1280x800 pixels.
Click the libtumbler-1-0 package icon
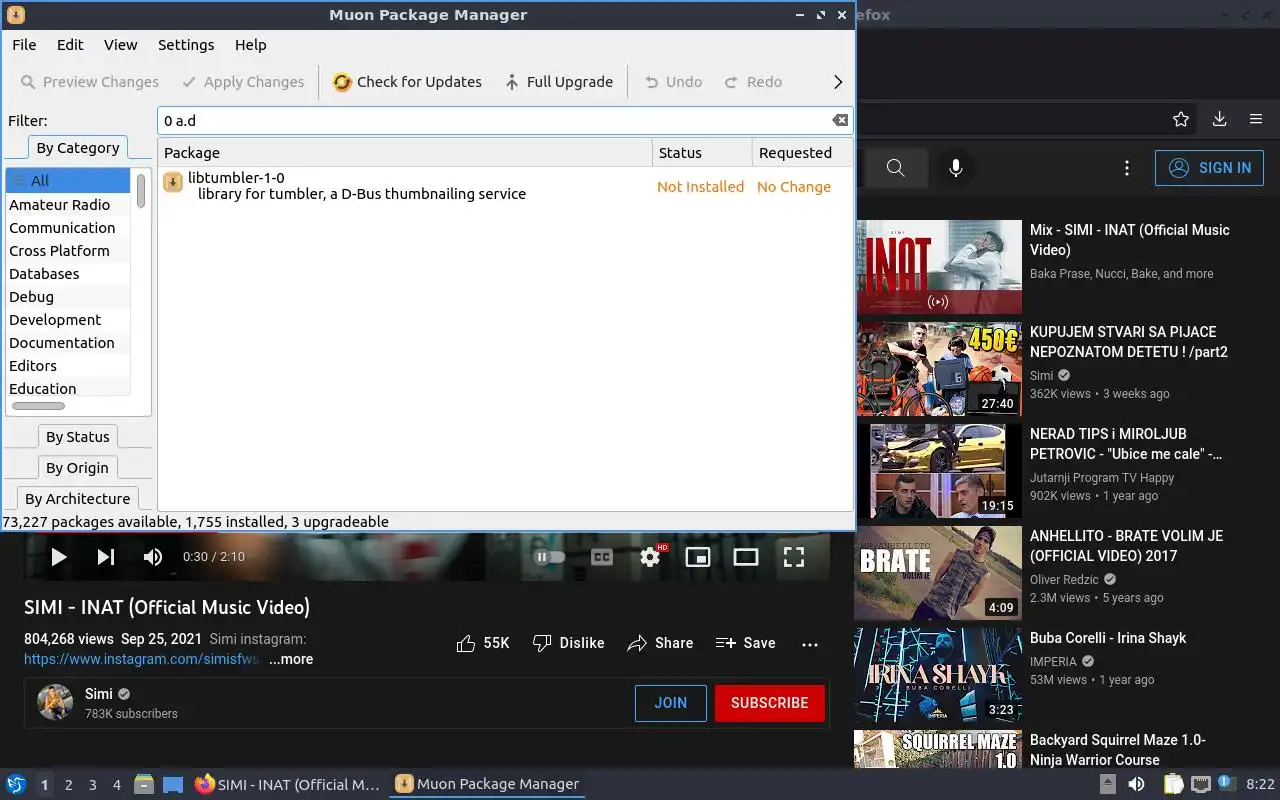[173, 182]
